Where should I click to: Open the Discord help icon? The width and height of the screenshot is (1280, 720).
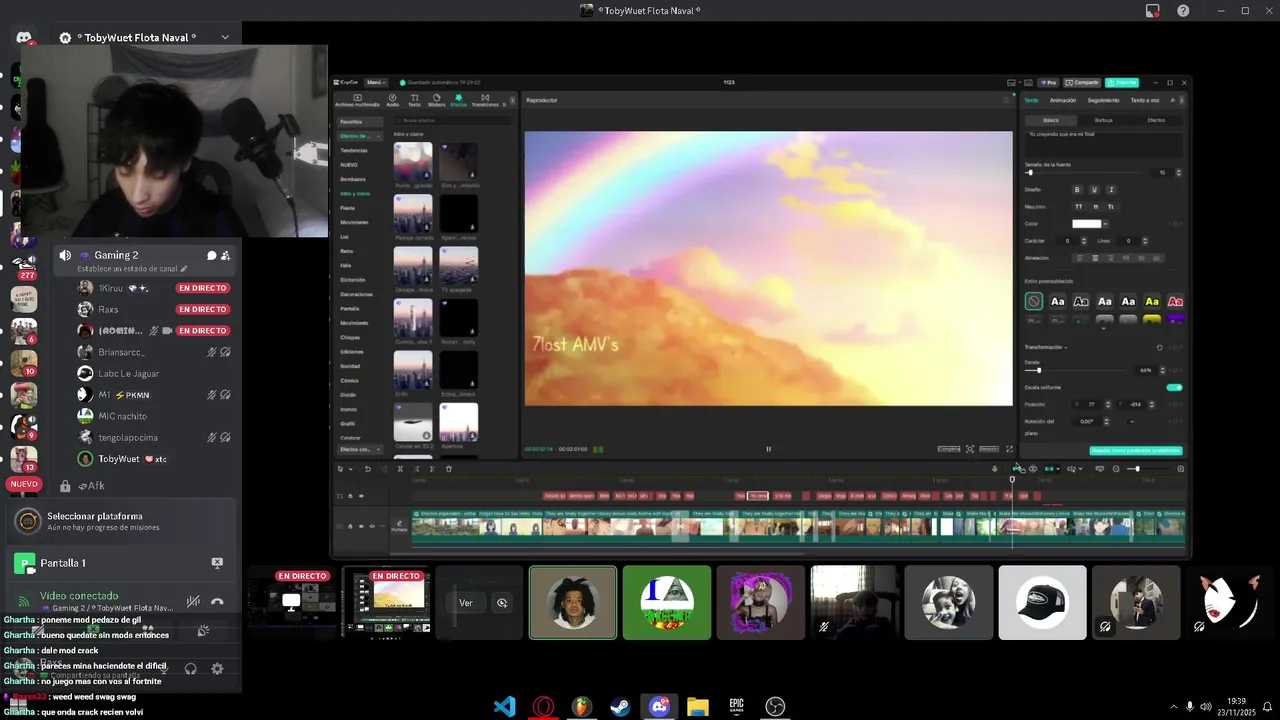[1183, 10]
